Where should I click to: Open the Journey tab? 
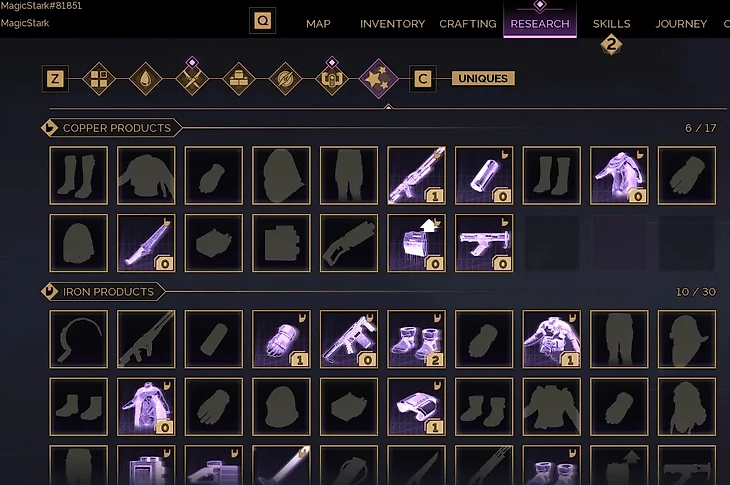(681, 24)
